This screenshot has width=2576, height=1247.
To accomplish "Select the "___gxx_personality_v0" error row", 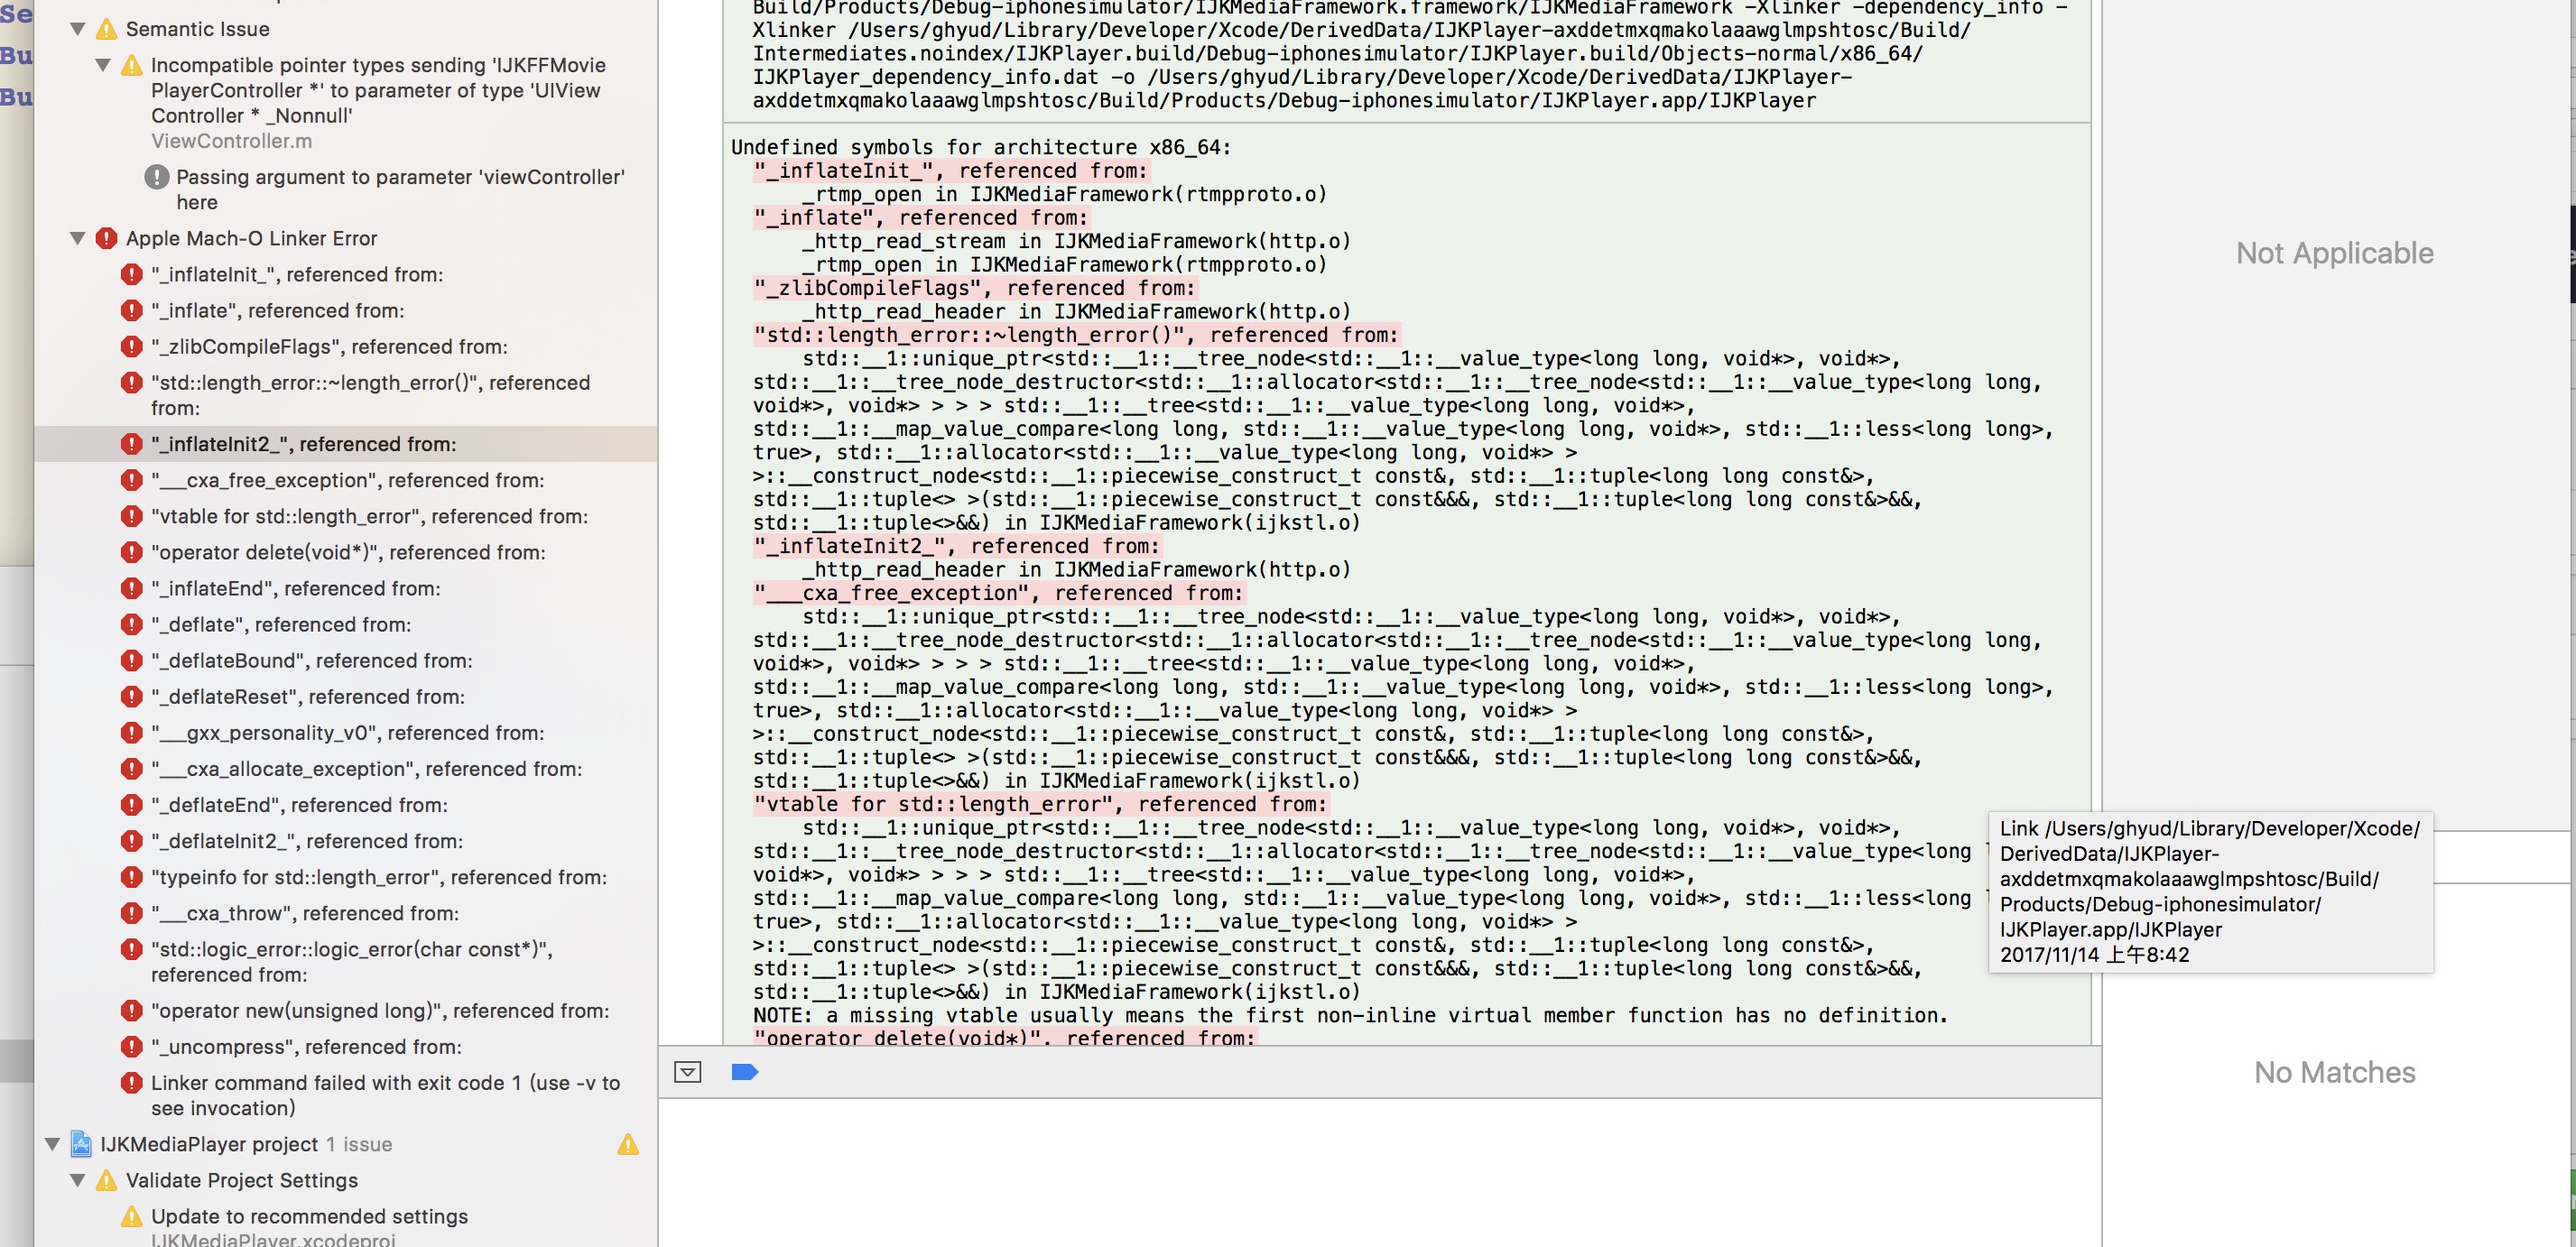I will point(346,733).
